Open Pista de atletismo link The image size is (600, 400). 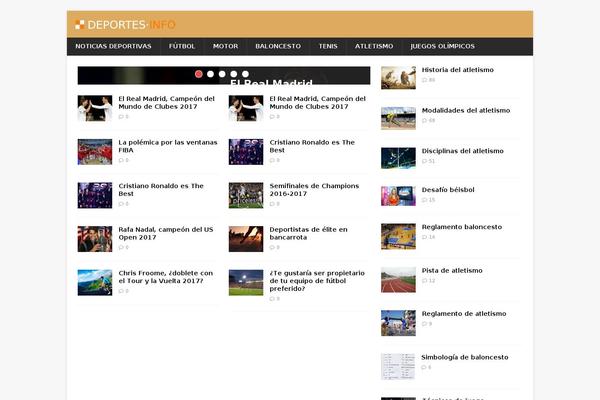[452, 271]
